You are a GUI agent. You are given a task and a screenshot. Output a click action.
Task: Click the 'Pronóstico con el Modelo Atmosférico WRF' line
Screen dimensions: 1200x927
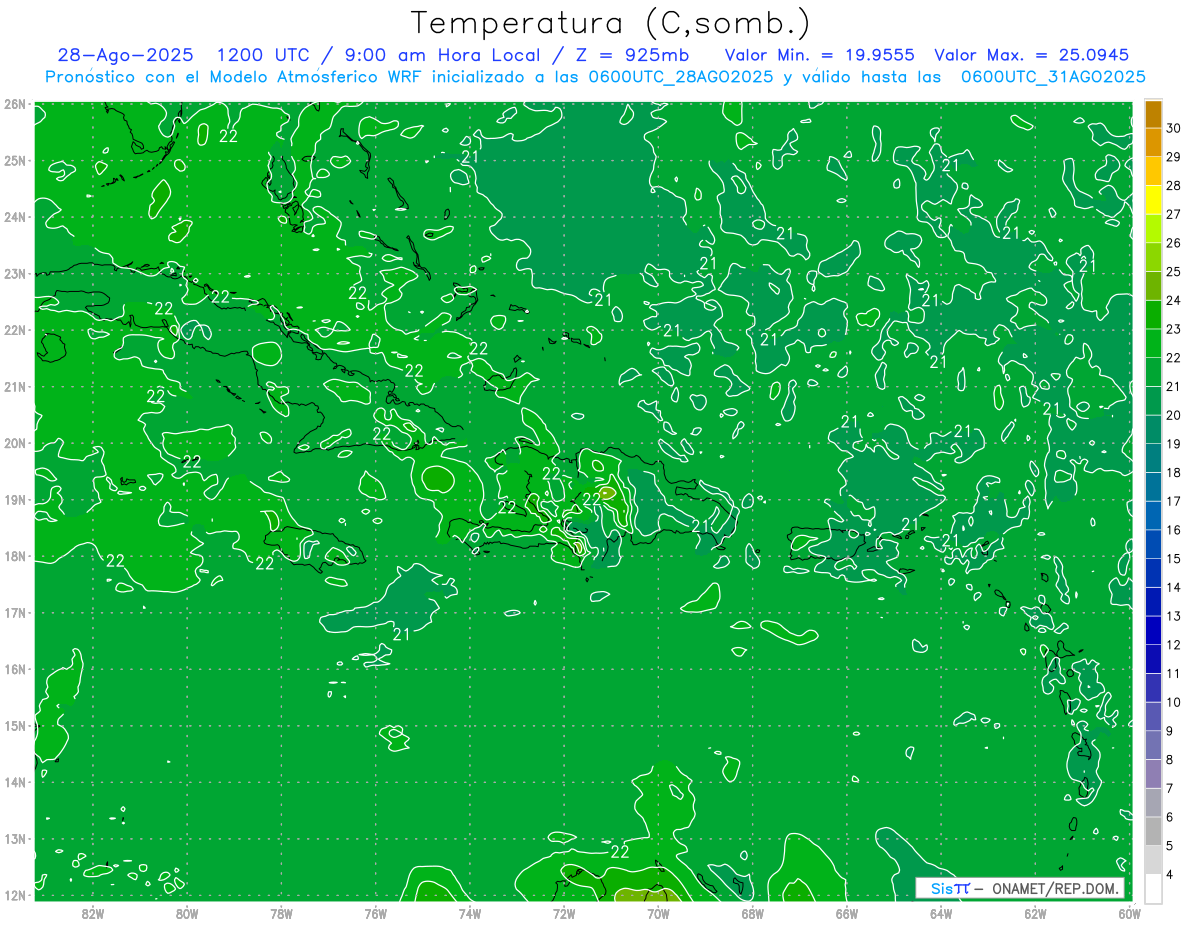pos(596,77)
